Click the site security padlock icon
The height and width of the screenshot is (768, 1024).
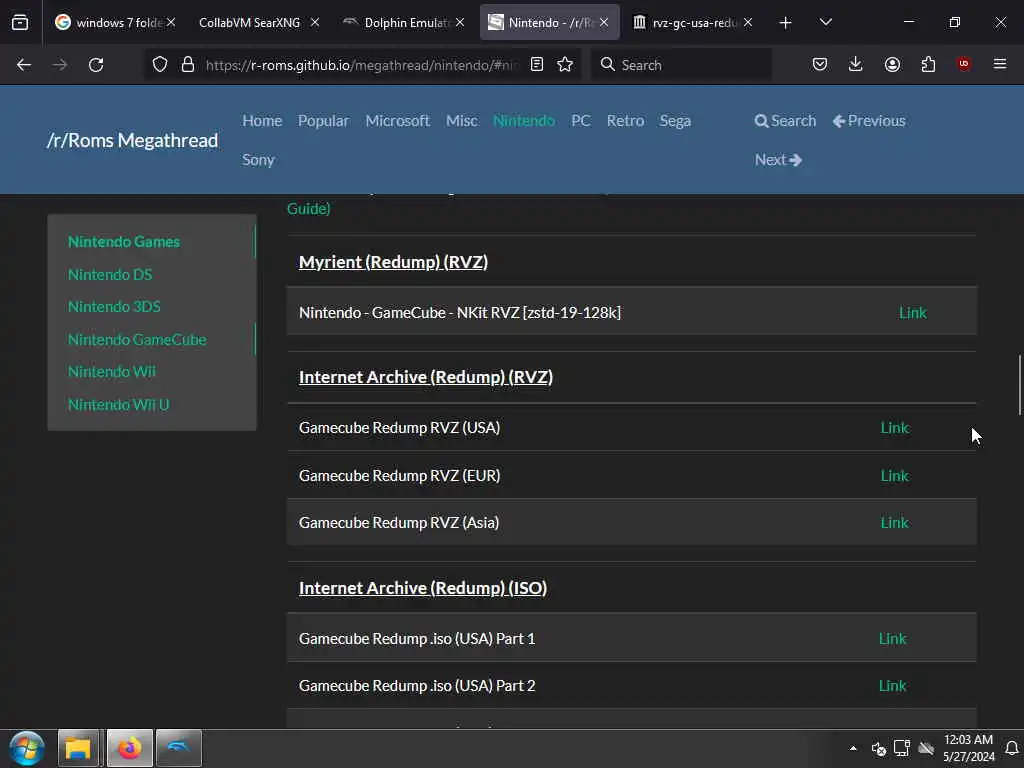[x=188, y=65]
